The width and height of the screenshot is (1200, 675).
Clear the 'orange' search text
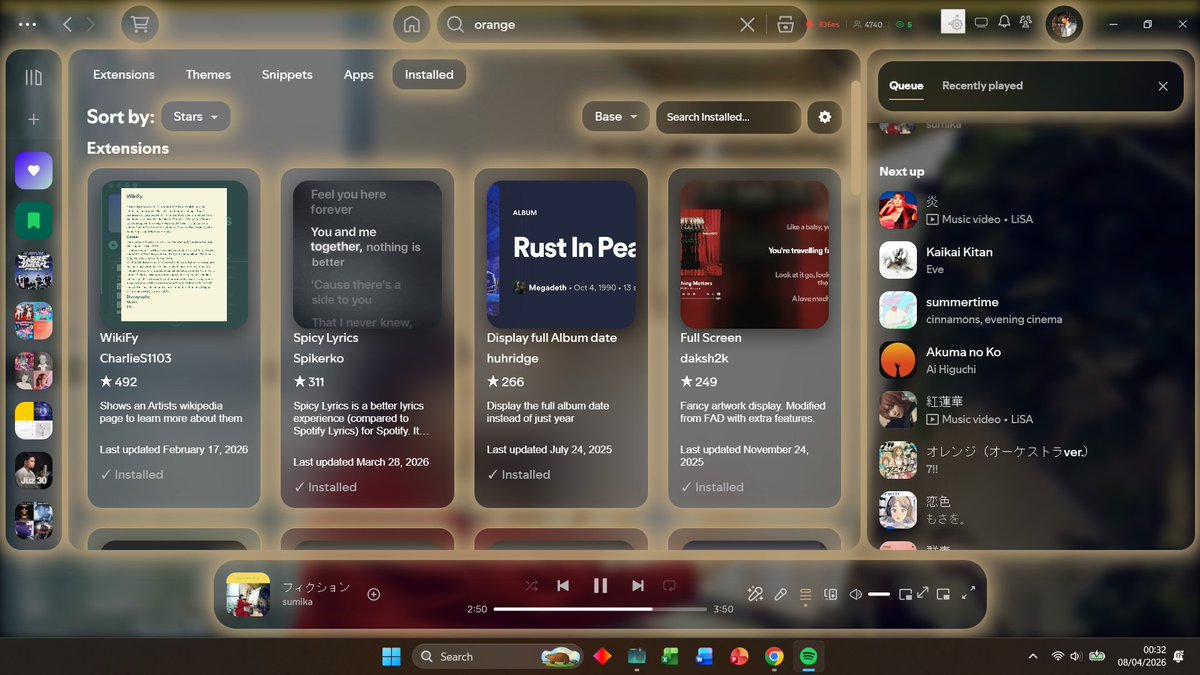(x=747, y=25)
